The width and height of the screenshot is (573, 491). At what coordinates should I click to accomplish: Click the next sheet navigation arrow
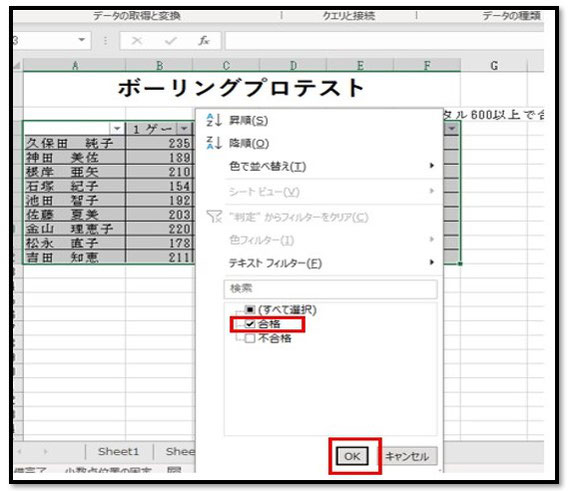tap(45, 452)
